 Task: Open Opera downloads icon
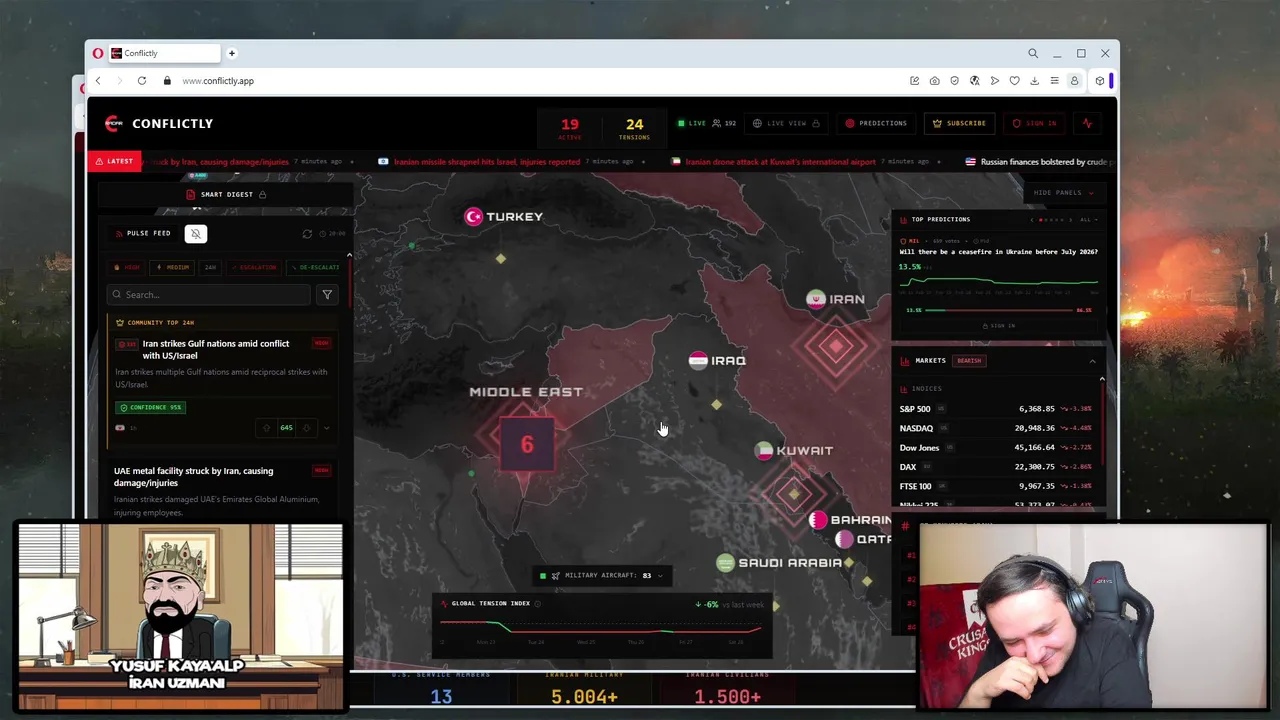1034,81
